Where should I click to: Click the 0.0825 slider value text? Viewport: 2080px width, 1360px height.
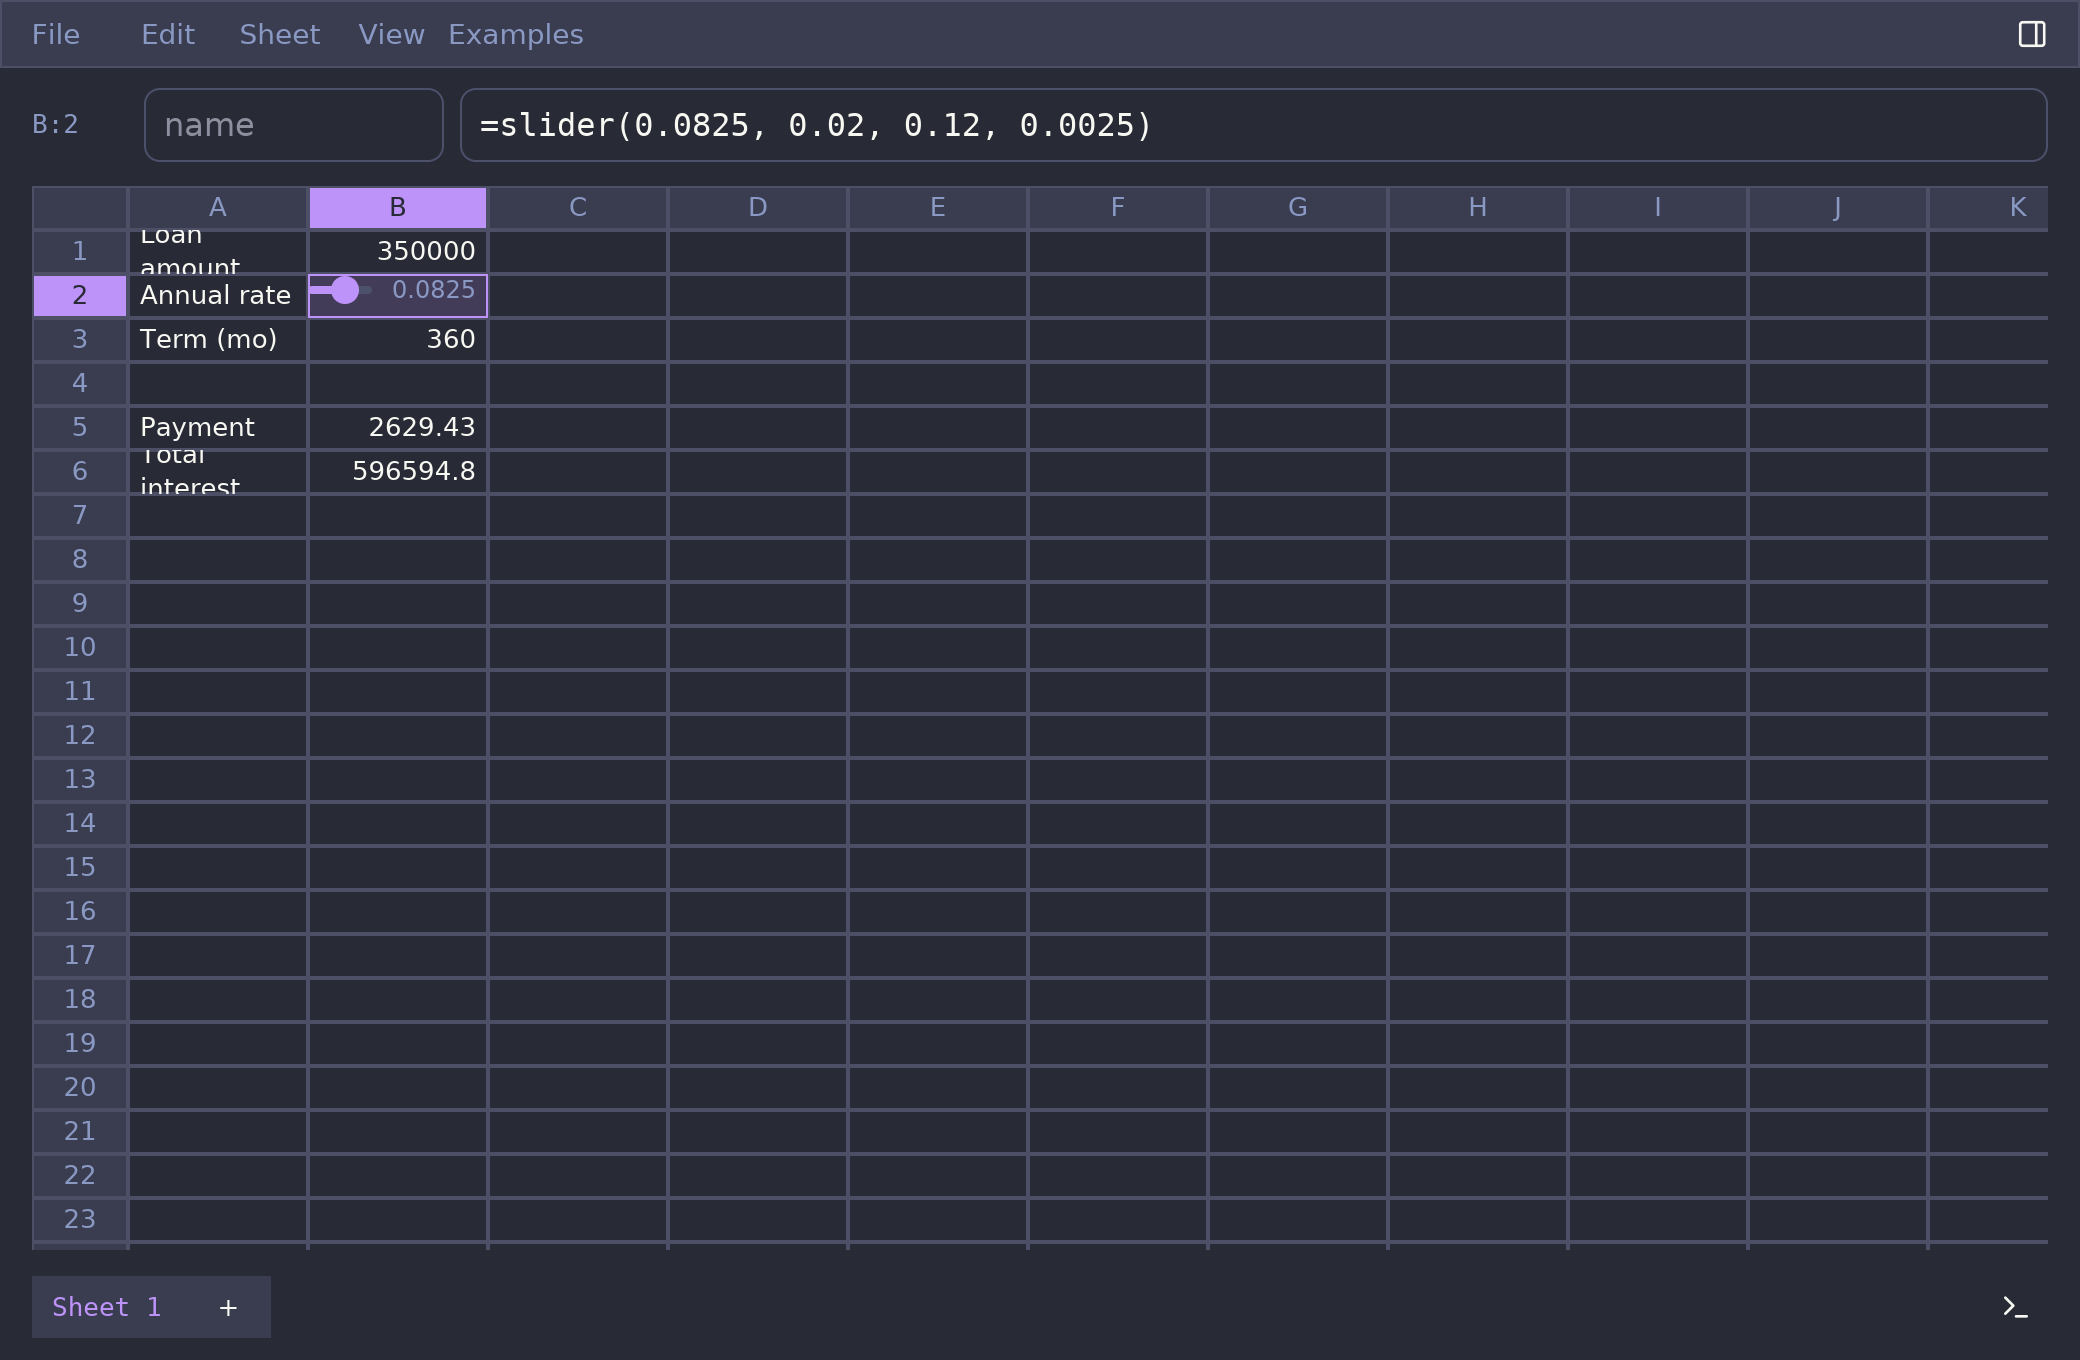pos(434,290)
